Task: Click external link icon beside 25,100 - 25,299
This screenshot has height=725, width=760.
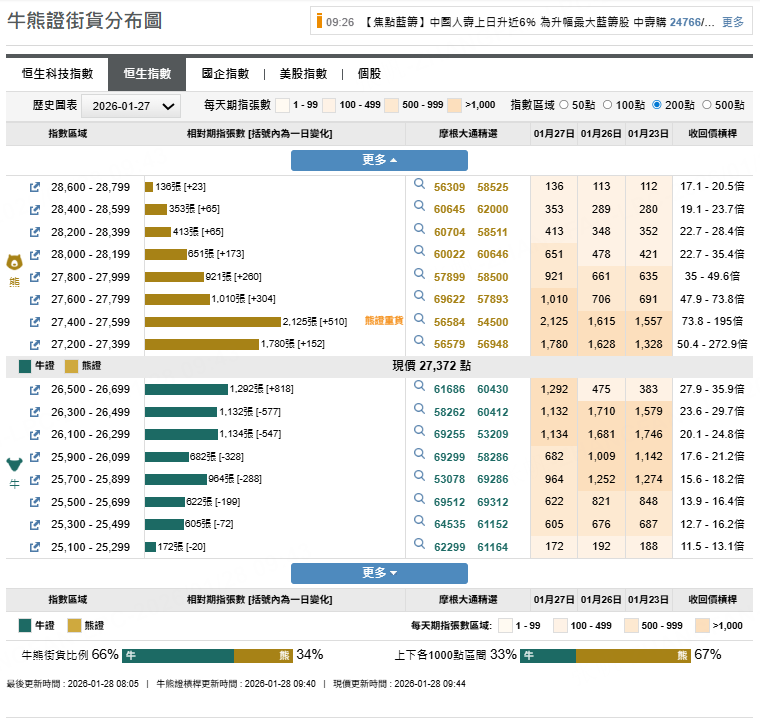Action: 35,547
